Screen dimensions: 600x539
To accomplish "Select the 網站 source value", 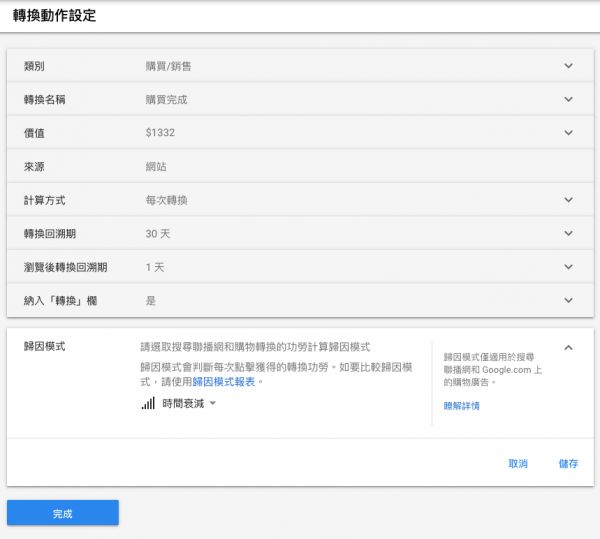I will pyautogui.click(x=156, y=167).
